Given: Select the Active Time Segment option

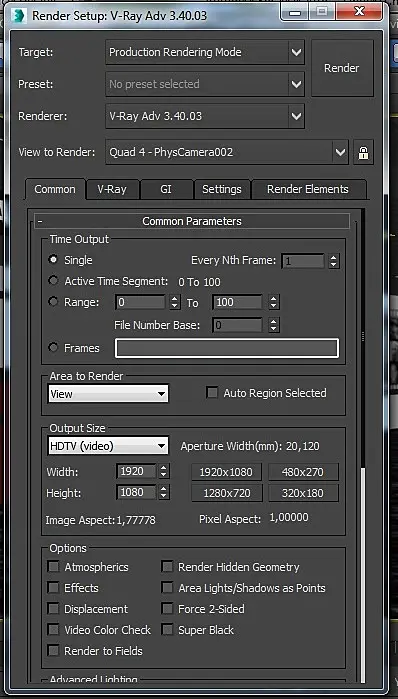Looking at the screenshot, I should (x=53, y=281).
